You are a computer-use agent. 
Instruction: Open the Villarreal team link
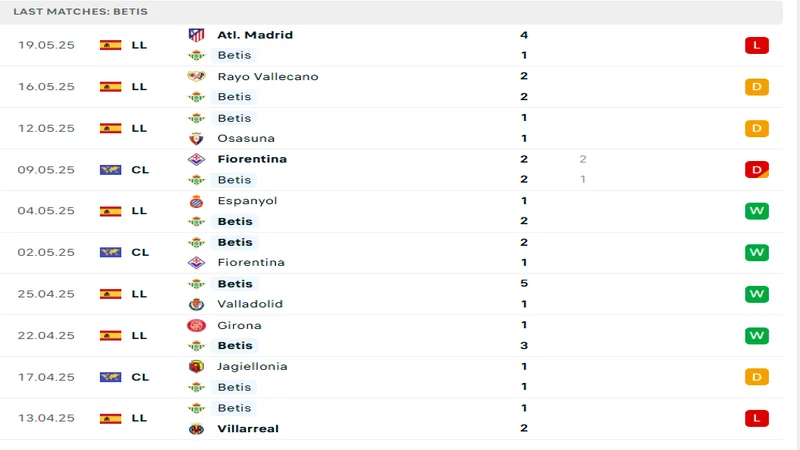click(x=248, y=429)
